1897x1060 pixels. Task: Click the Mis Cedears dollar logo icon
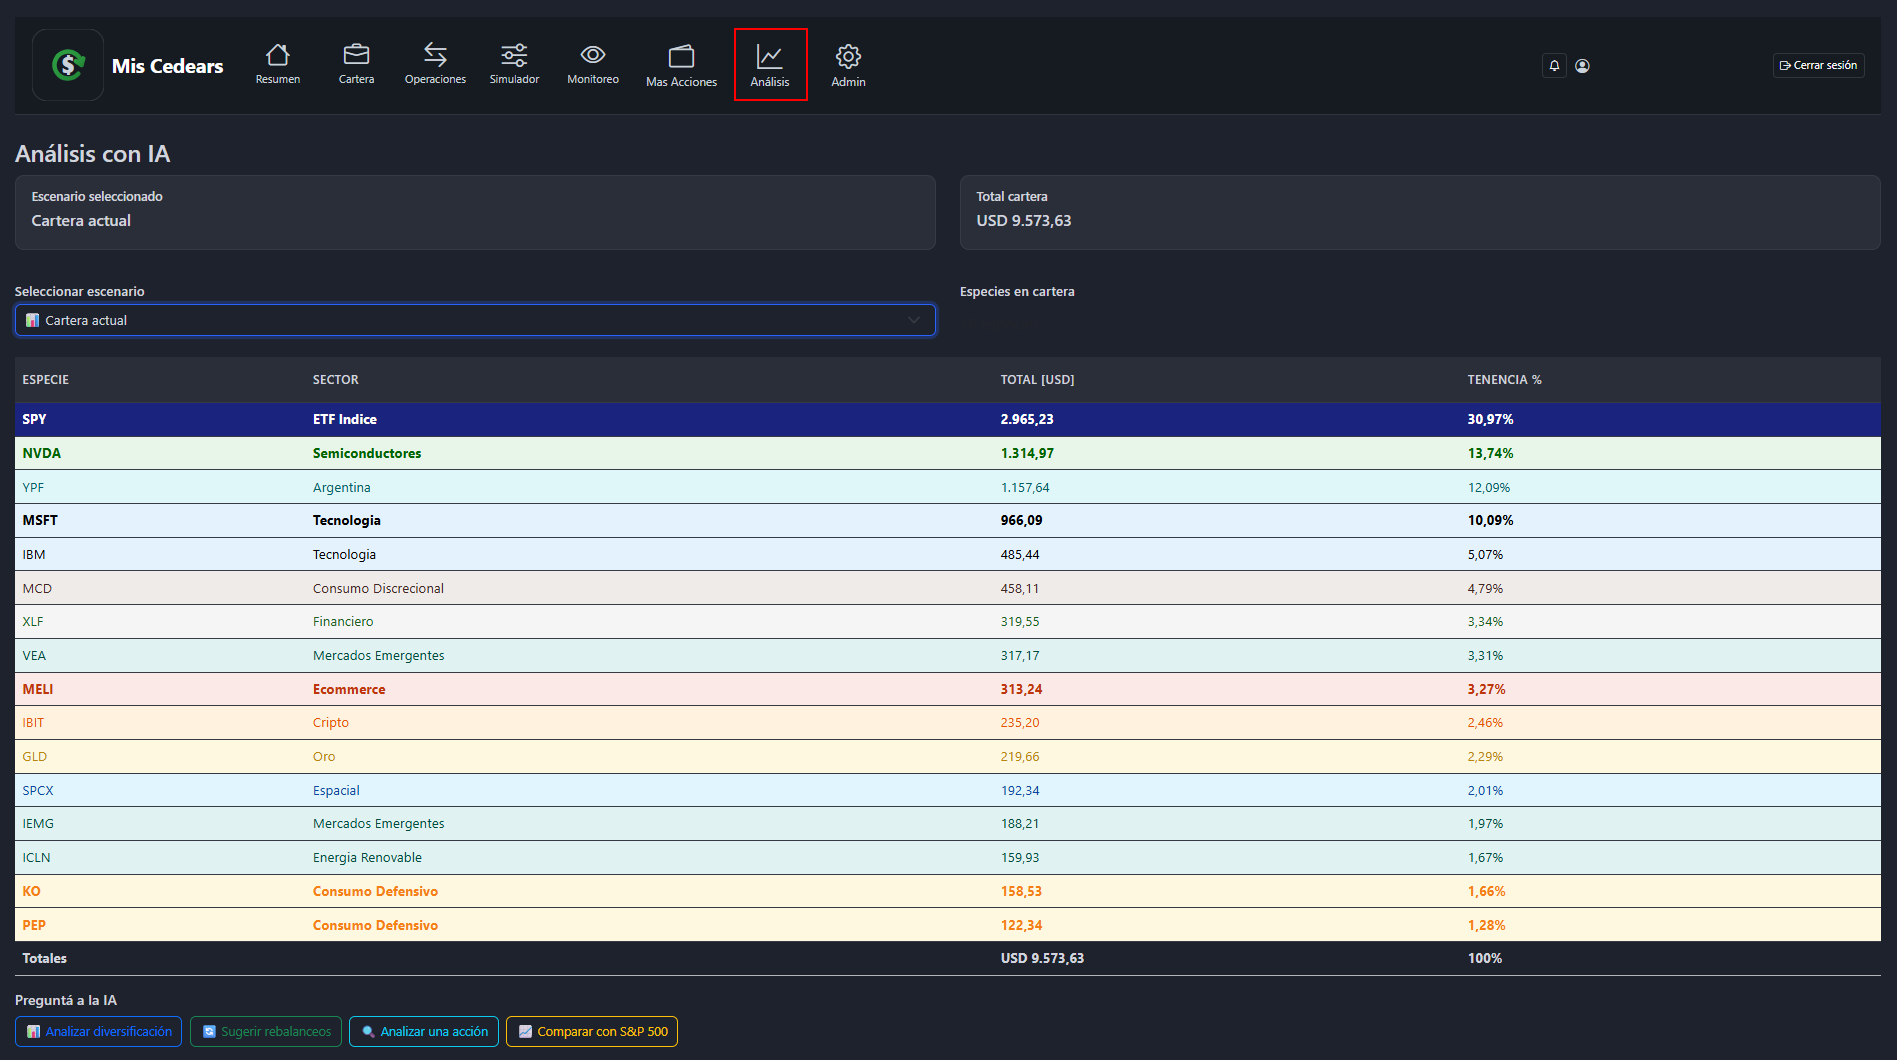[x=68, y=65]
